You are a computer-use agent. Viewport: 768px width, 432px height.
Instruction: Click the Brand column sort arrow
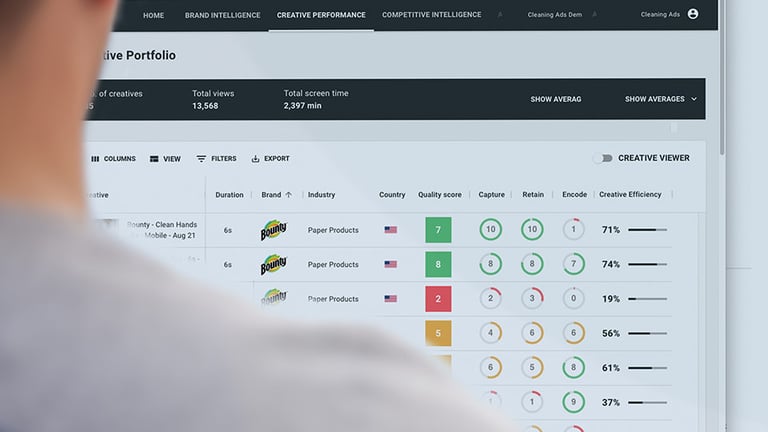[x=288, y=194]
